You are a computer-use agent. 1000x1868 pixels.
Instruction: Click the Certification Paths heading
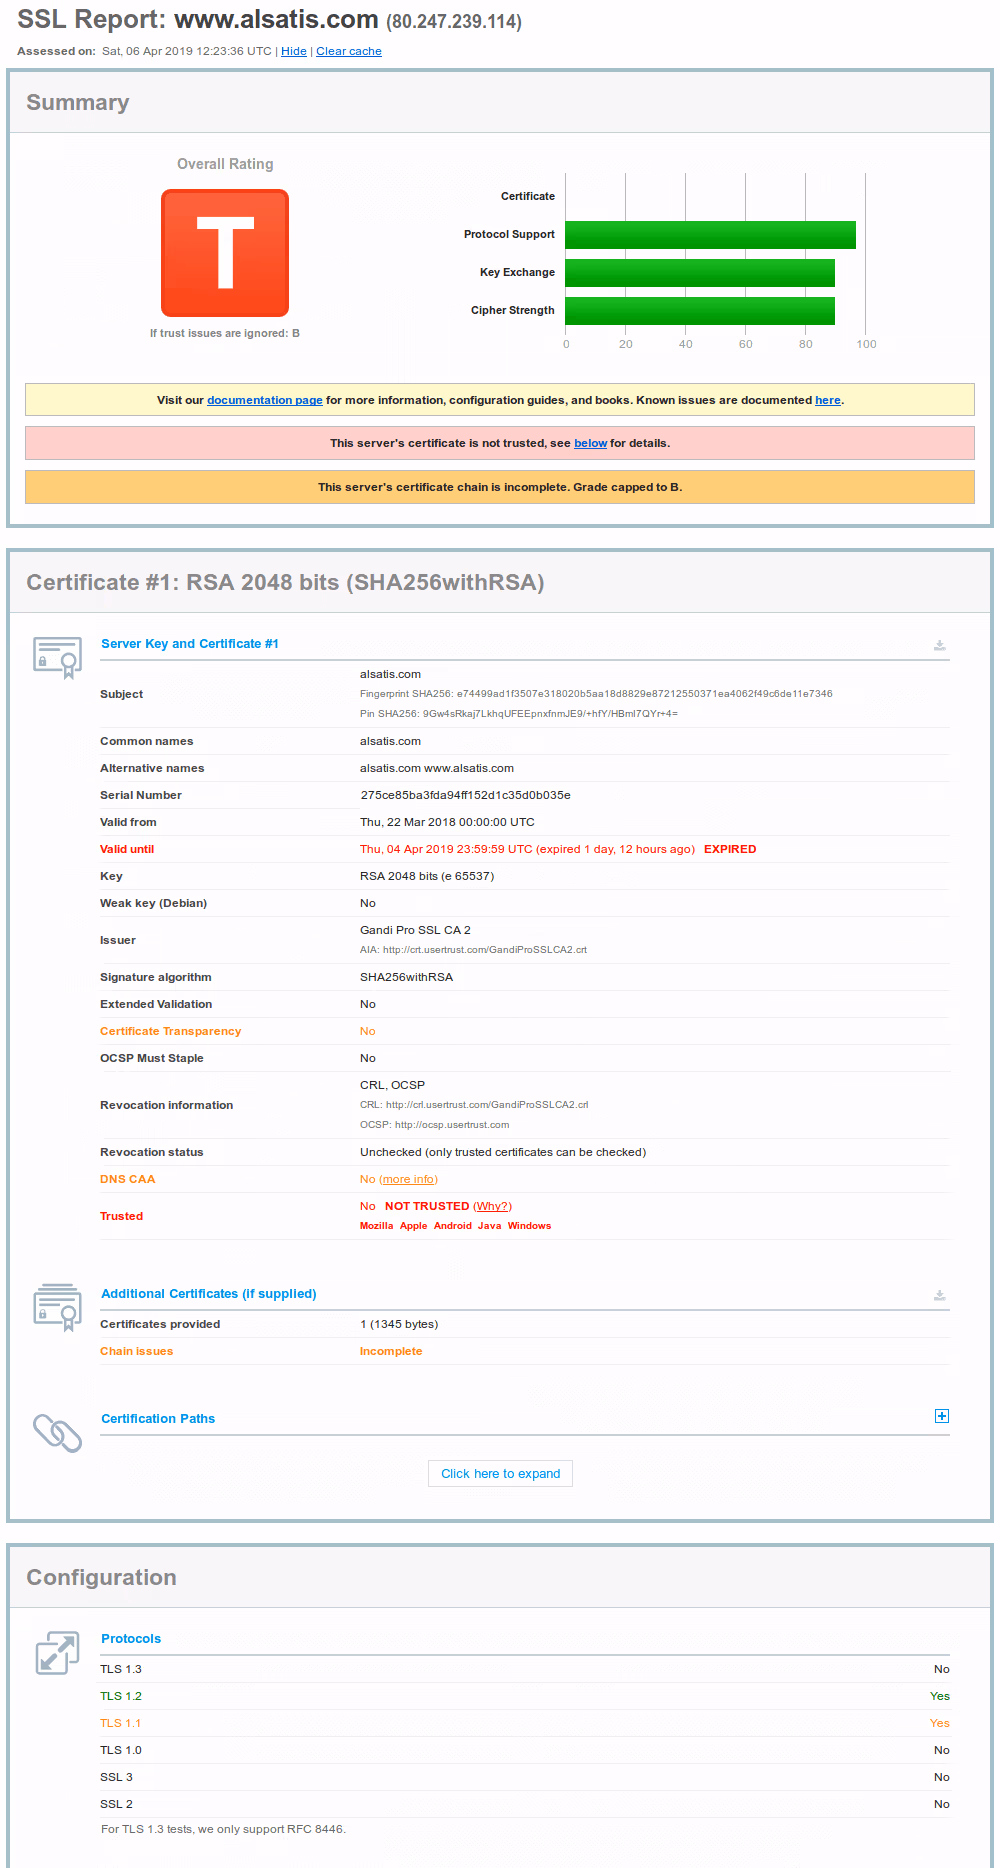[x=158, y=1419]
